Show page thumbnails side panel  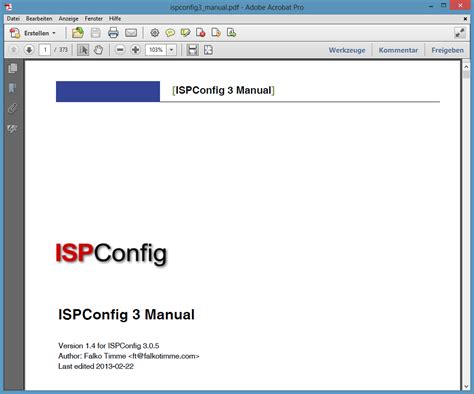point(13,68)
